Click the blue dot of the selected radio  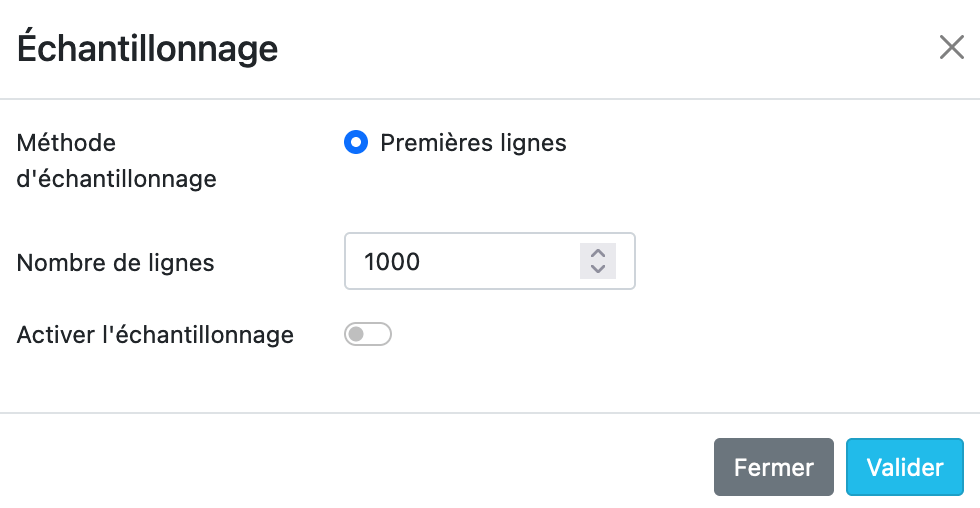tap(355, 143)
